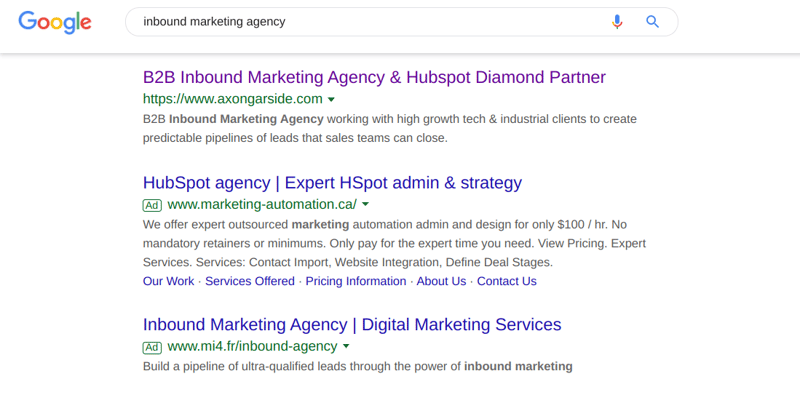The width and height of the screenshot is (800, 395).
Task: Open the Services Offered sitelink
Action: (250, 281)
